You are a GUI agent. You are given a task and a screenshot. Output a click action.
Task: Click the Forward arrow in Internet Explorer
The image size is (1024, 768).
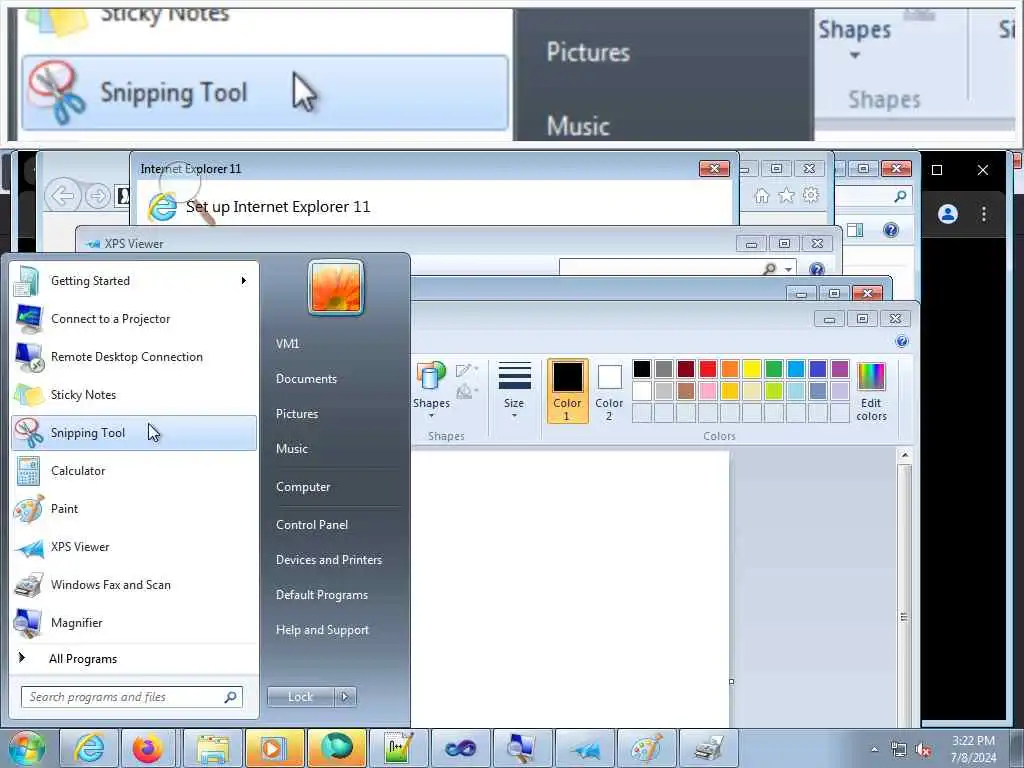coord(98,196)
